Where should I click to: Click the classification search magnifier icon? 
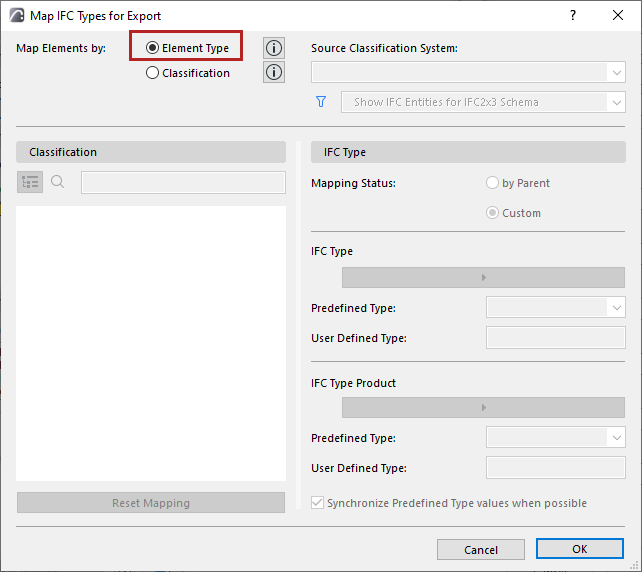[58, 182]
